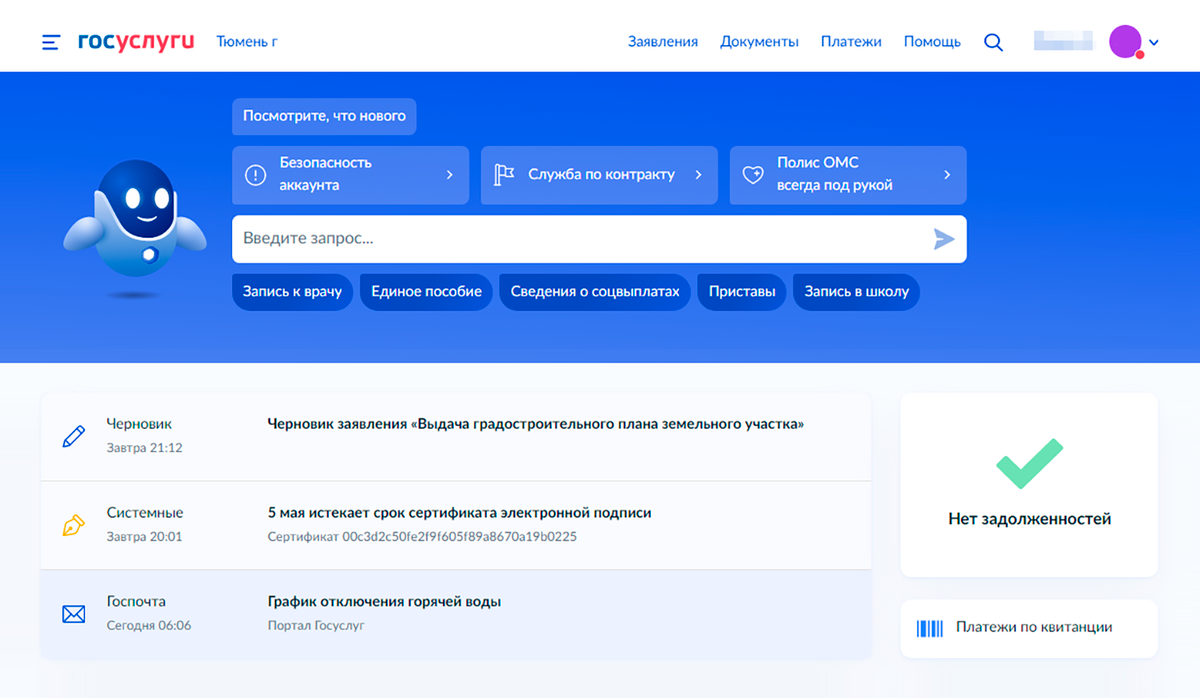The image size is (1200, 698).
Task: Click the Госпочта label
Action: click(x=136, y=602)
